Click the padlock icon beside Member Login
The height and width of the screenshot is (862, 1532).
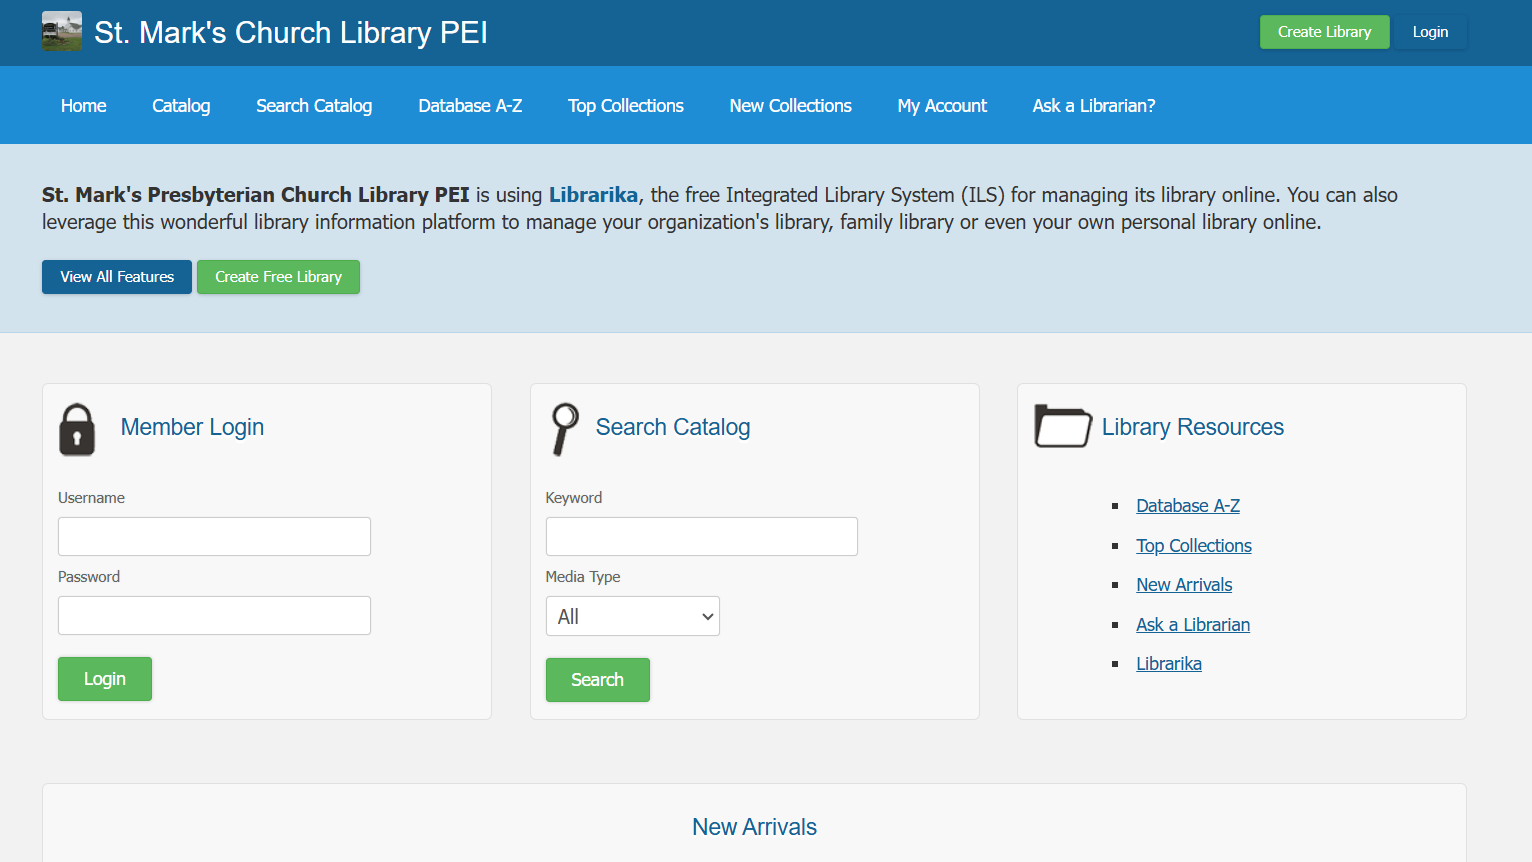[77, 430]
